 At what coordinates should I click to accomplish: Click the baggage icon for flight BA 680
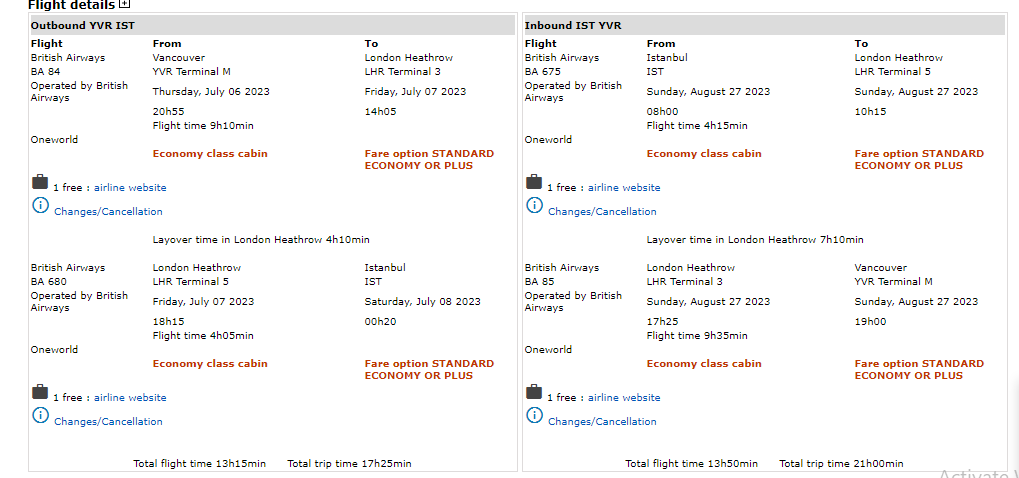point(40,392)
